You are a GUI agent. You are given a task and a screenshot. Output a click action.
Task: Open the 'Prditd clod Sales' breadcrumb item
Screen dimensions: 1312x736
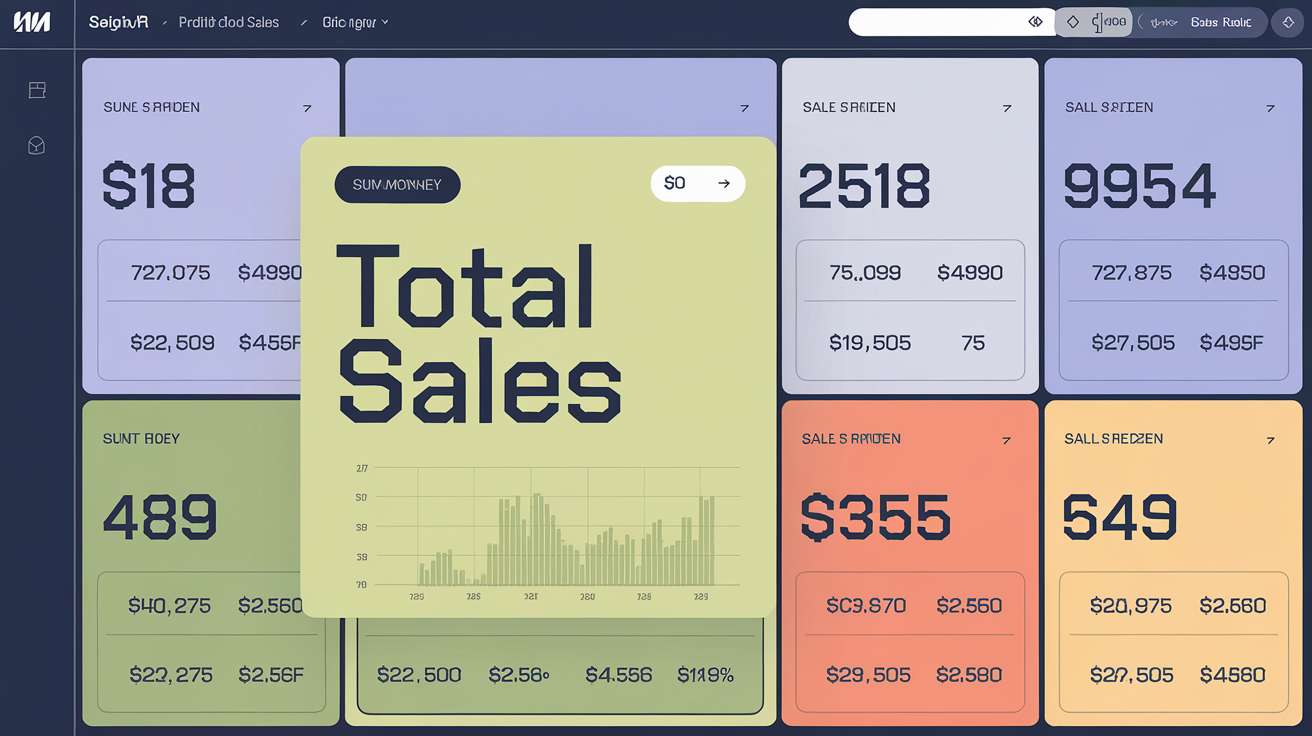[x=228, y=22]
